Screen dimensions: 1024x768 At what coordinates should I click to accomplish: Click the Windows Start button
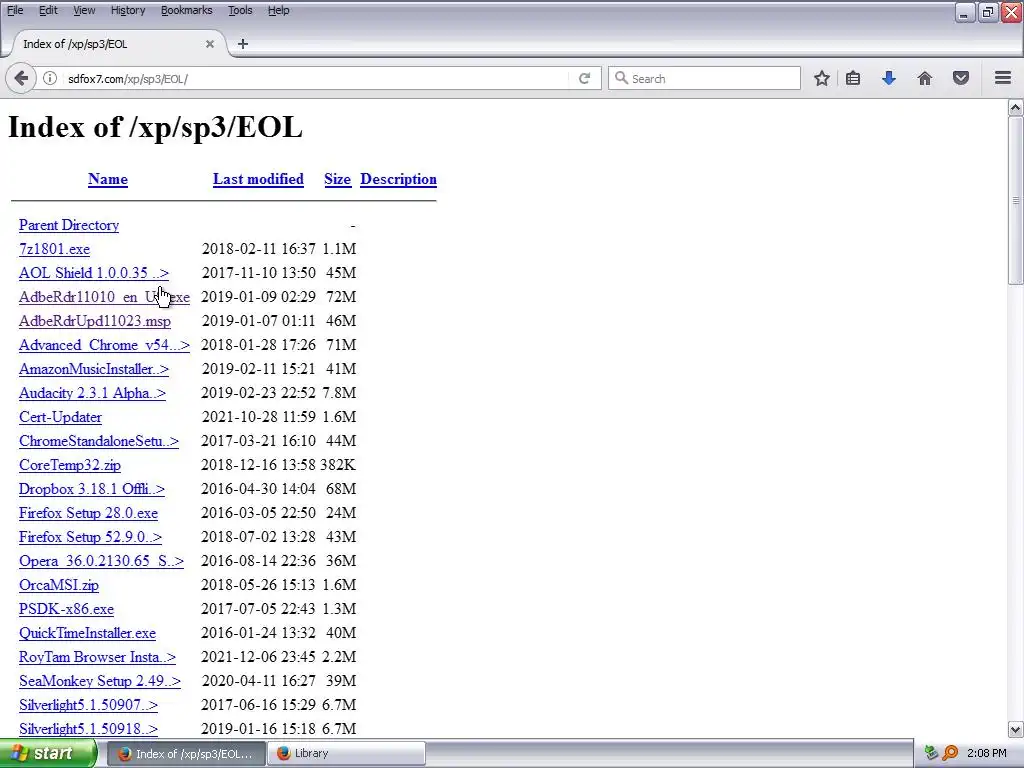point(48,753)
